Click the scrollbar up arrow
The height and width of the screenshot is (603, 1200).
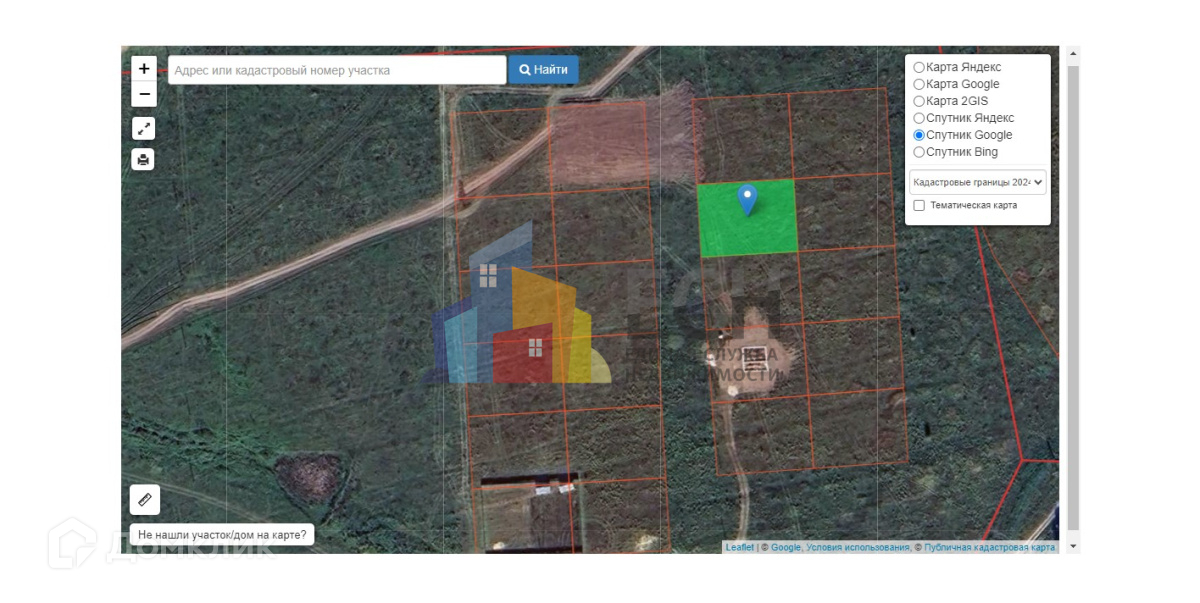(x=1074, y=53)
